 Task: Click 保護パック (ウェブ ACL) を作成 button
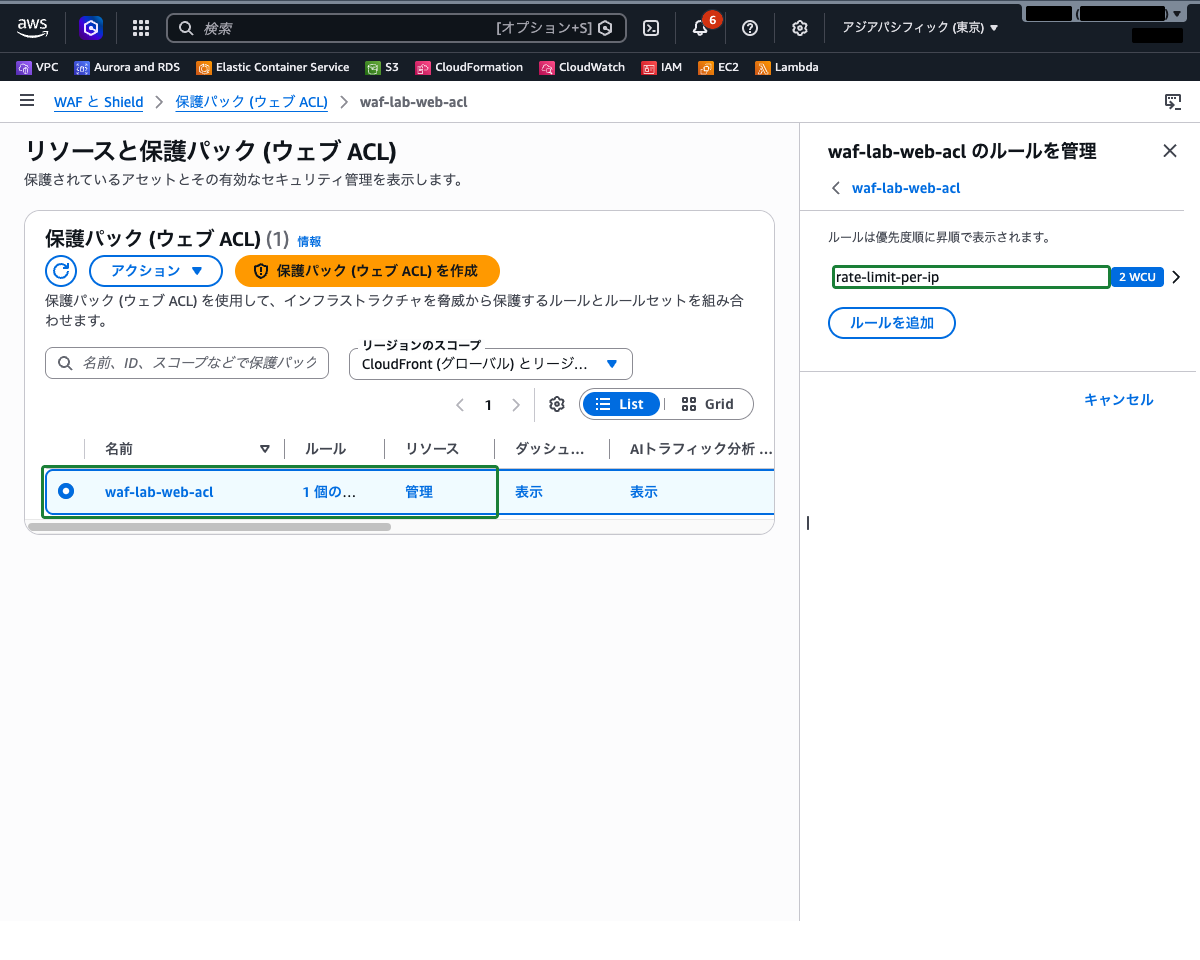367,271
